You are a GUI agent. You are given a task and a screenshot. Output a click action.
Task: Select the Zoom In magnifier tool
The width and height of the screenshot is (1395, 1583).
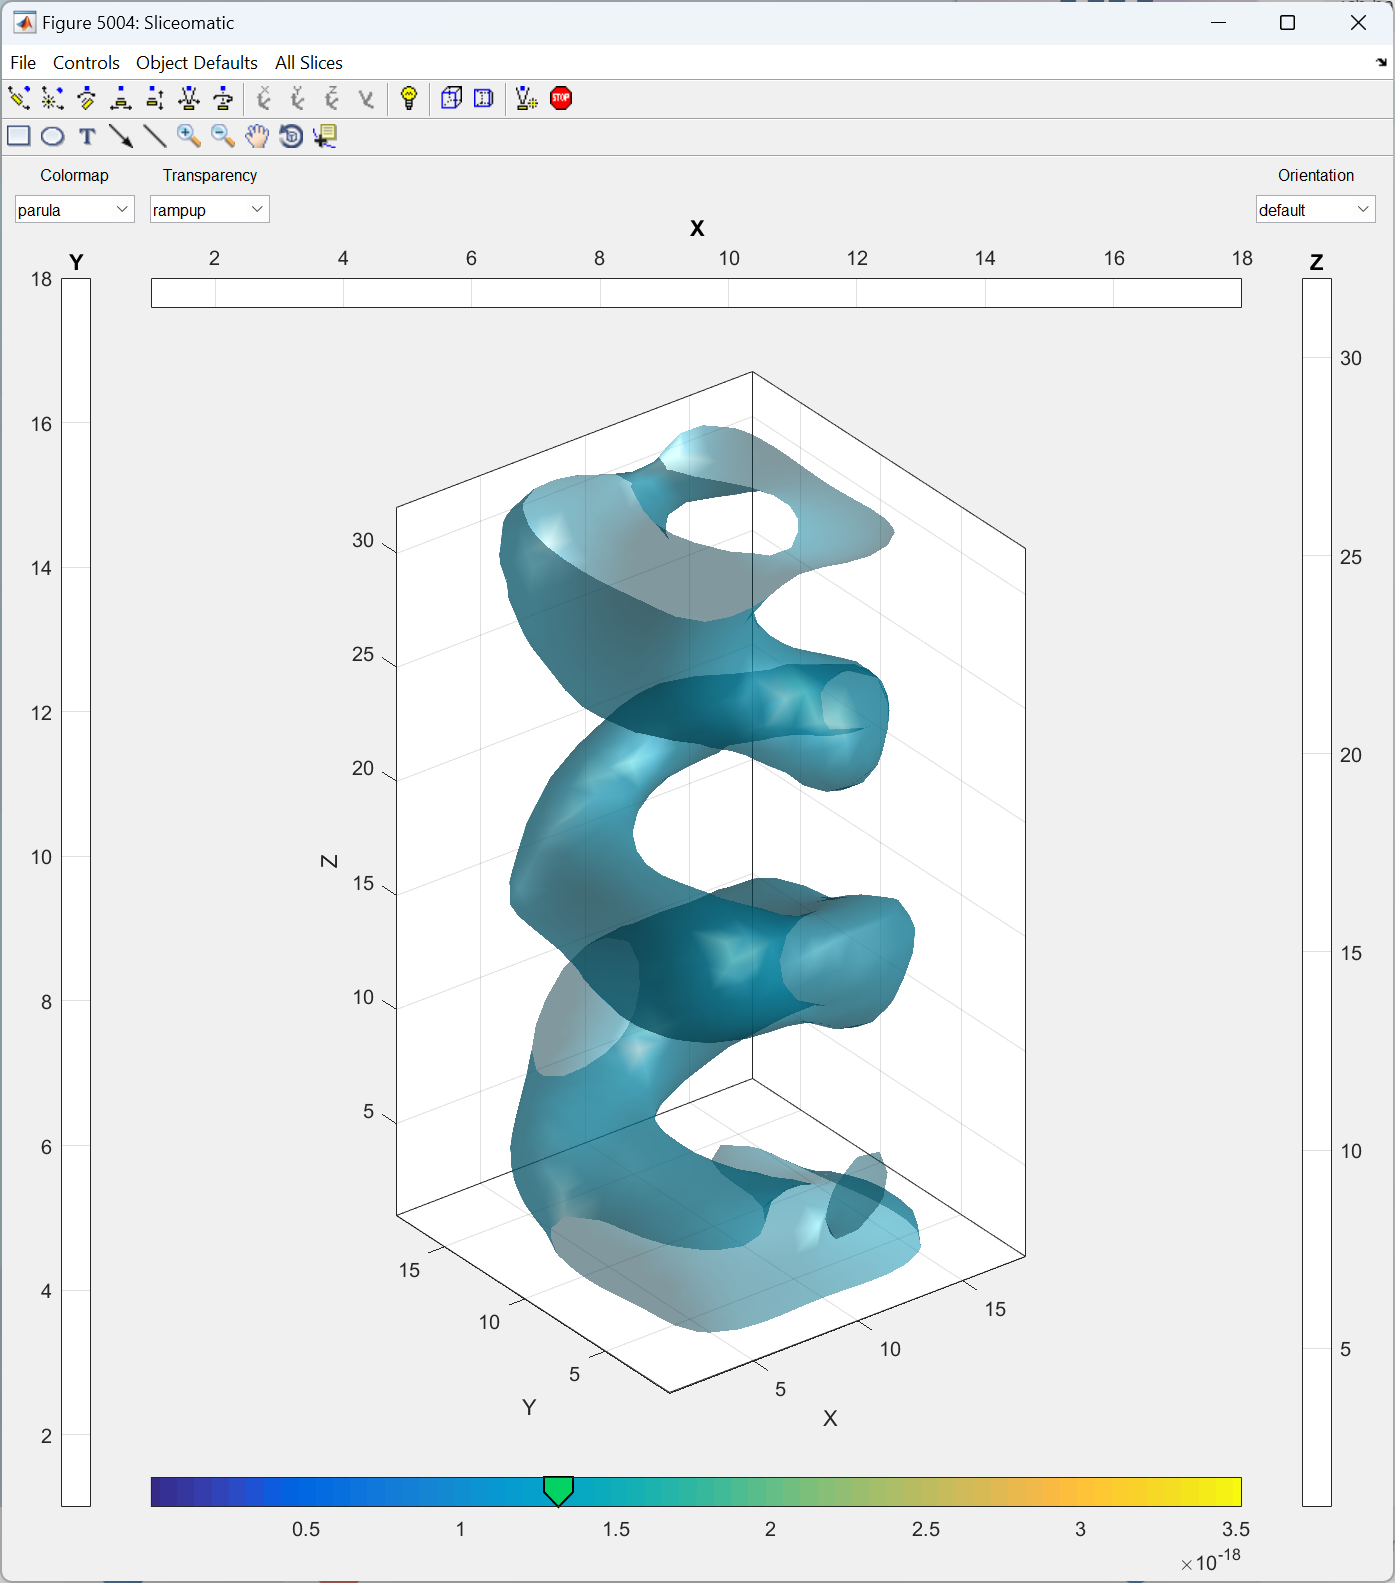[188, 136]
